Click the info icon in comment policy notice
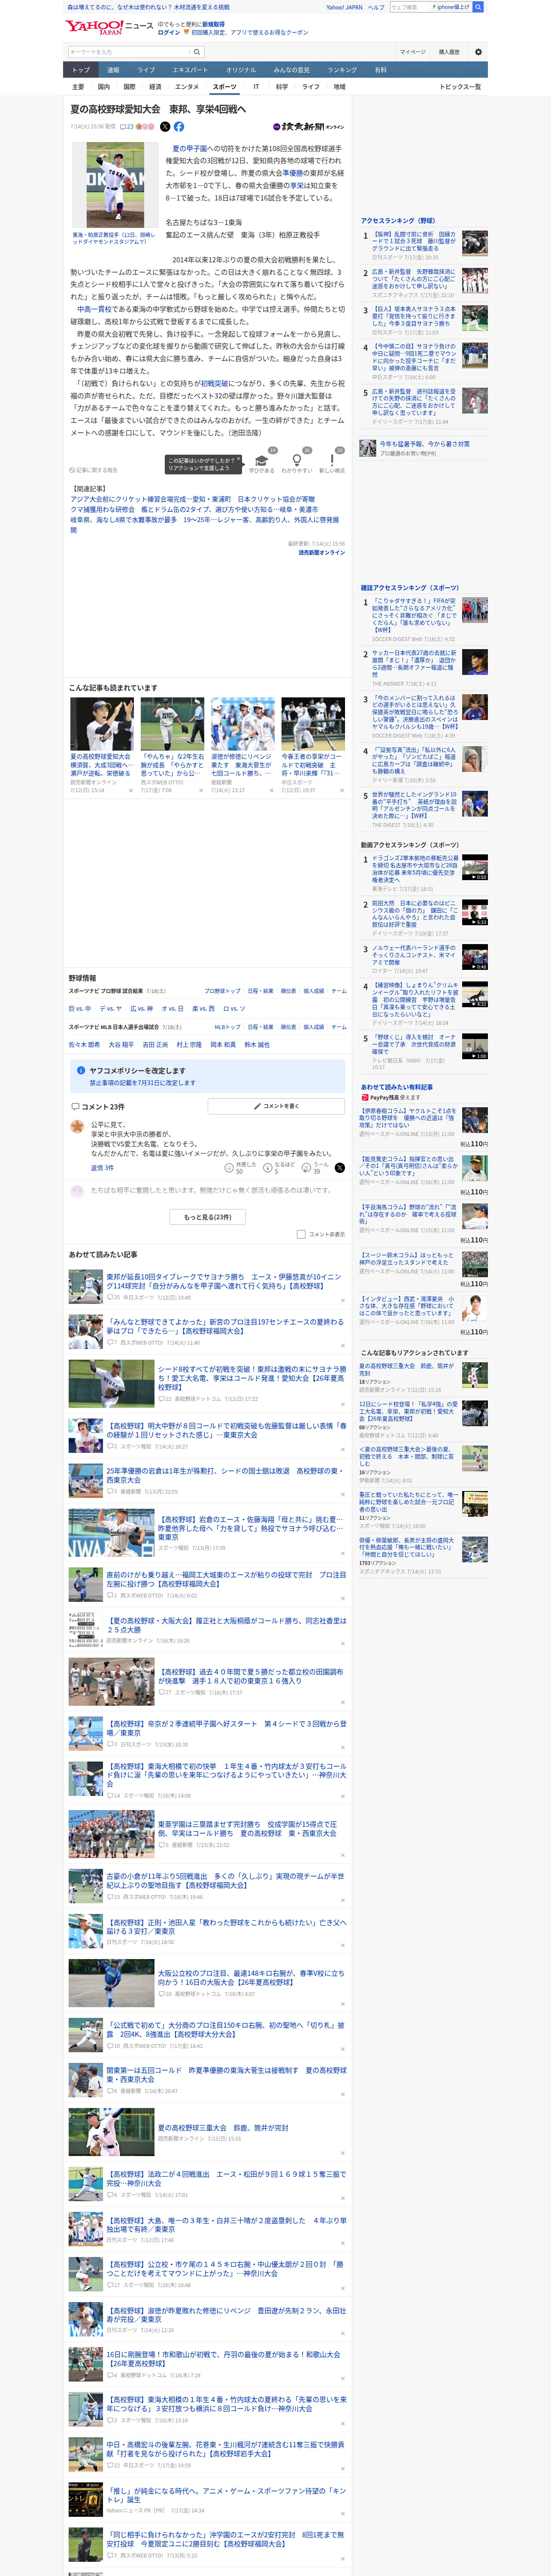 tap(81, 1070)
